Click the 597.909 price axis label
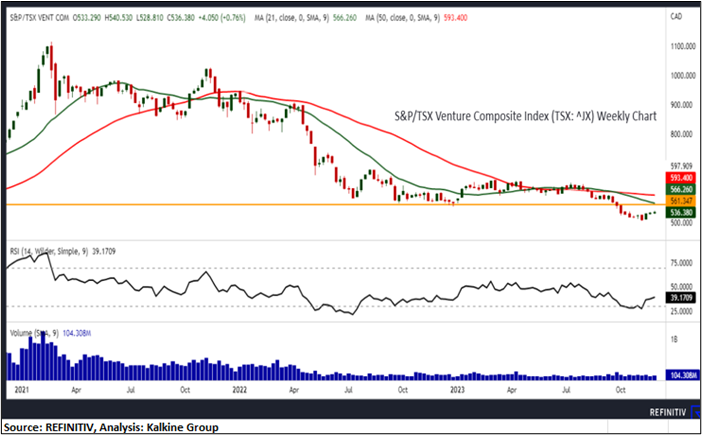The height and width of the screenshot is (435, 702). pyautogui.click(x=681, y=166)
